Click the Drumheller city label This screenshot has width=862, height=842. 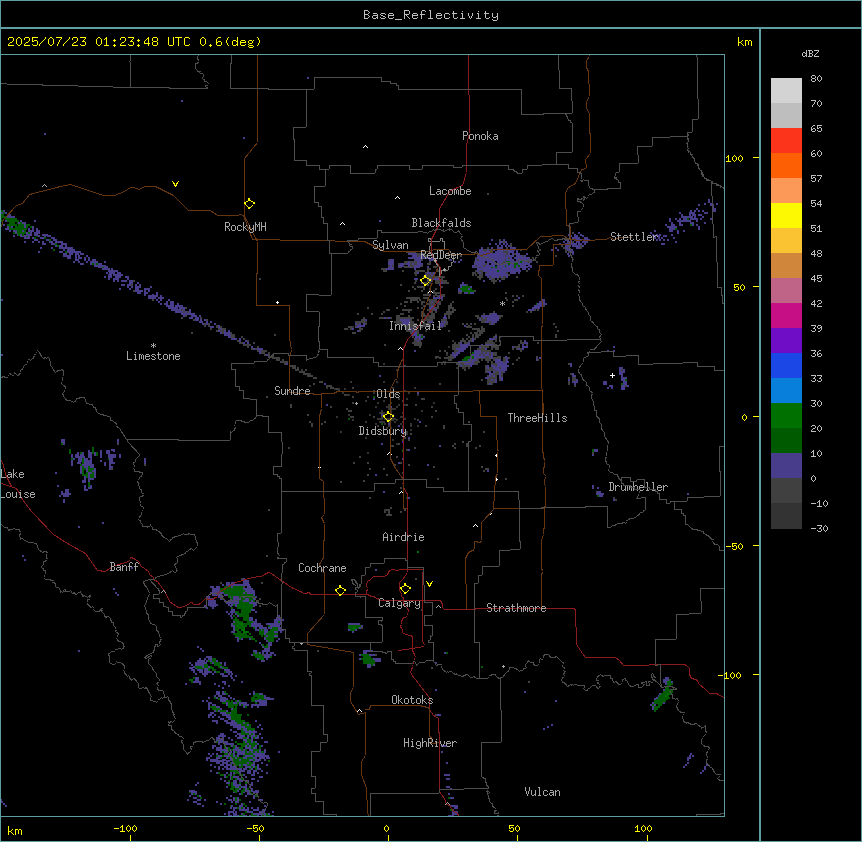click(x=638, y=487)
